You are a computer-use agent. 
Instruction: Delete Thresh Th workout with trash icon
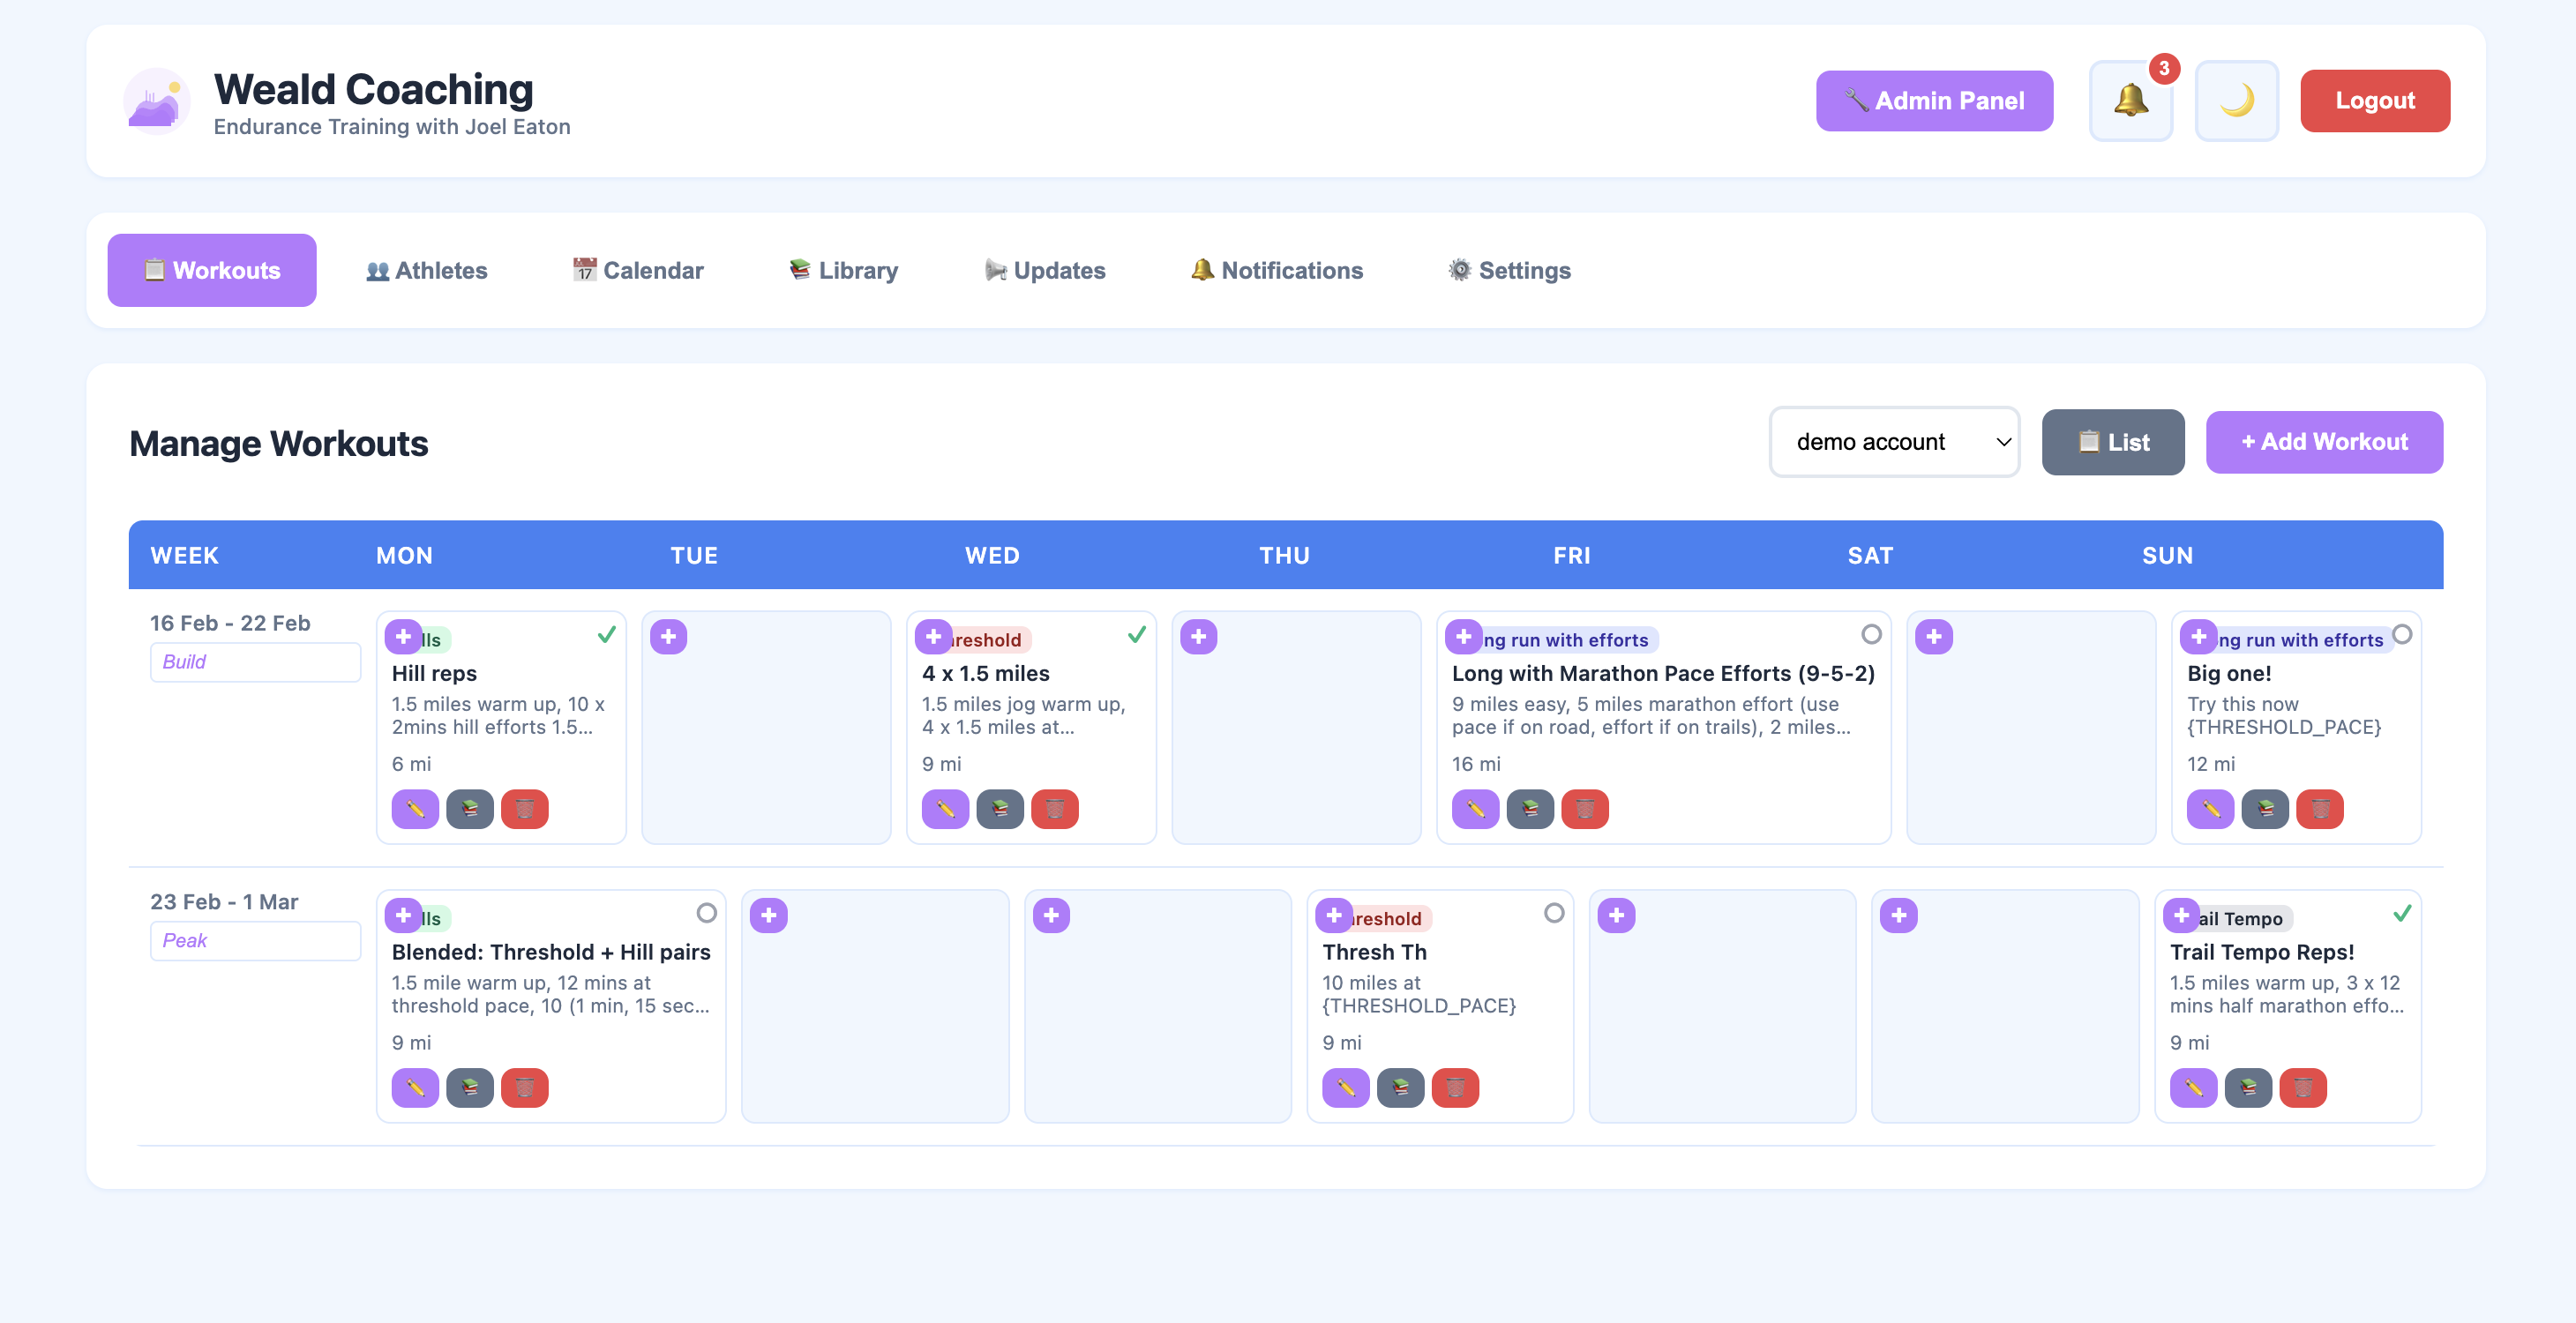point(1456,1087)
